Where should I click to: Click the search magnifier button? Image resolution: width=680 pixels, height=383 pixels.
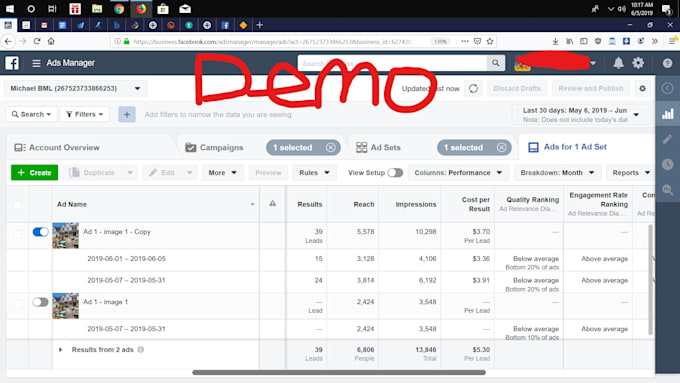tap(495, 63)
